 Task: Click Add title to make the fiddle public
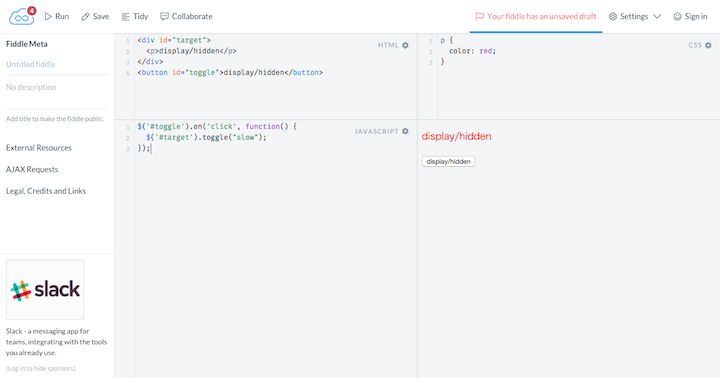coord(55,119)
